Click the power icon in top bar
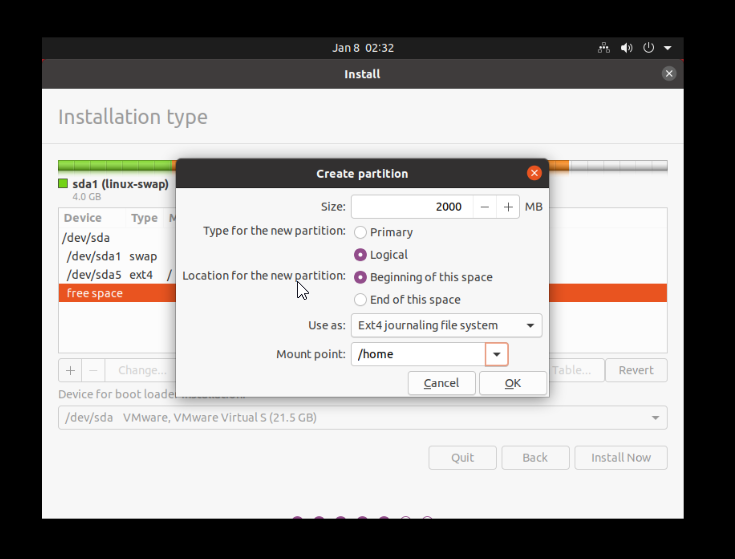The height and width of the screenshot is (559, 735). coord(648,48)
